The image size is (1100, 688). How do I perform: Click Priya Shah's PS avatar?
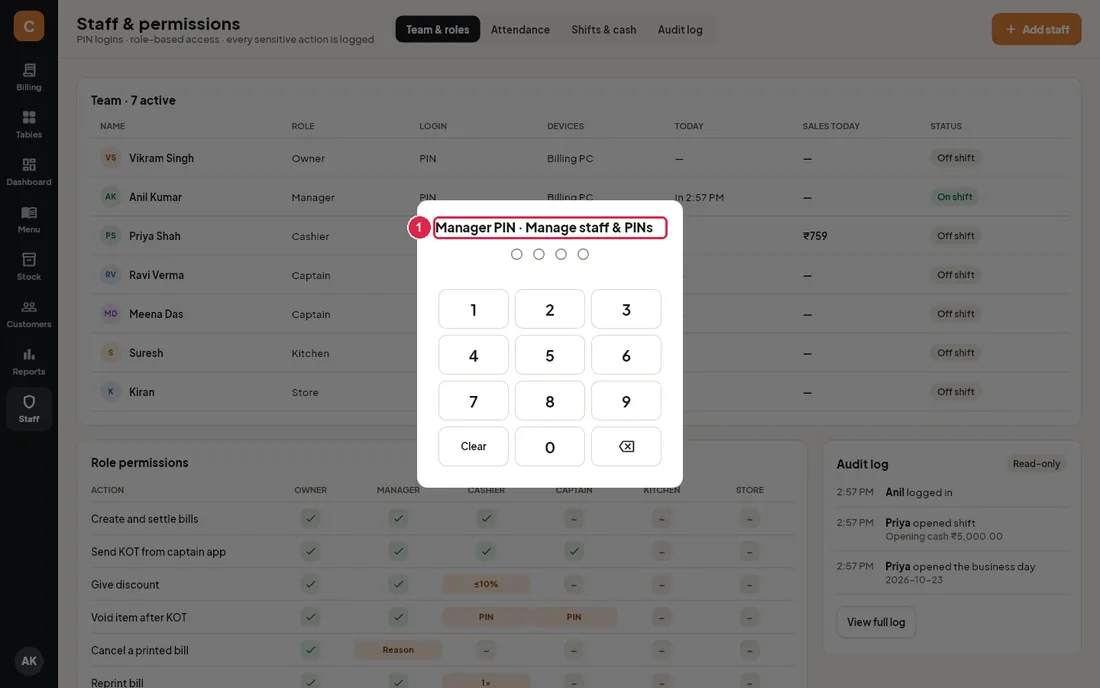click(110, 236)
